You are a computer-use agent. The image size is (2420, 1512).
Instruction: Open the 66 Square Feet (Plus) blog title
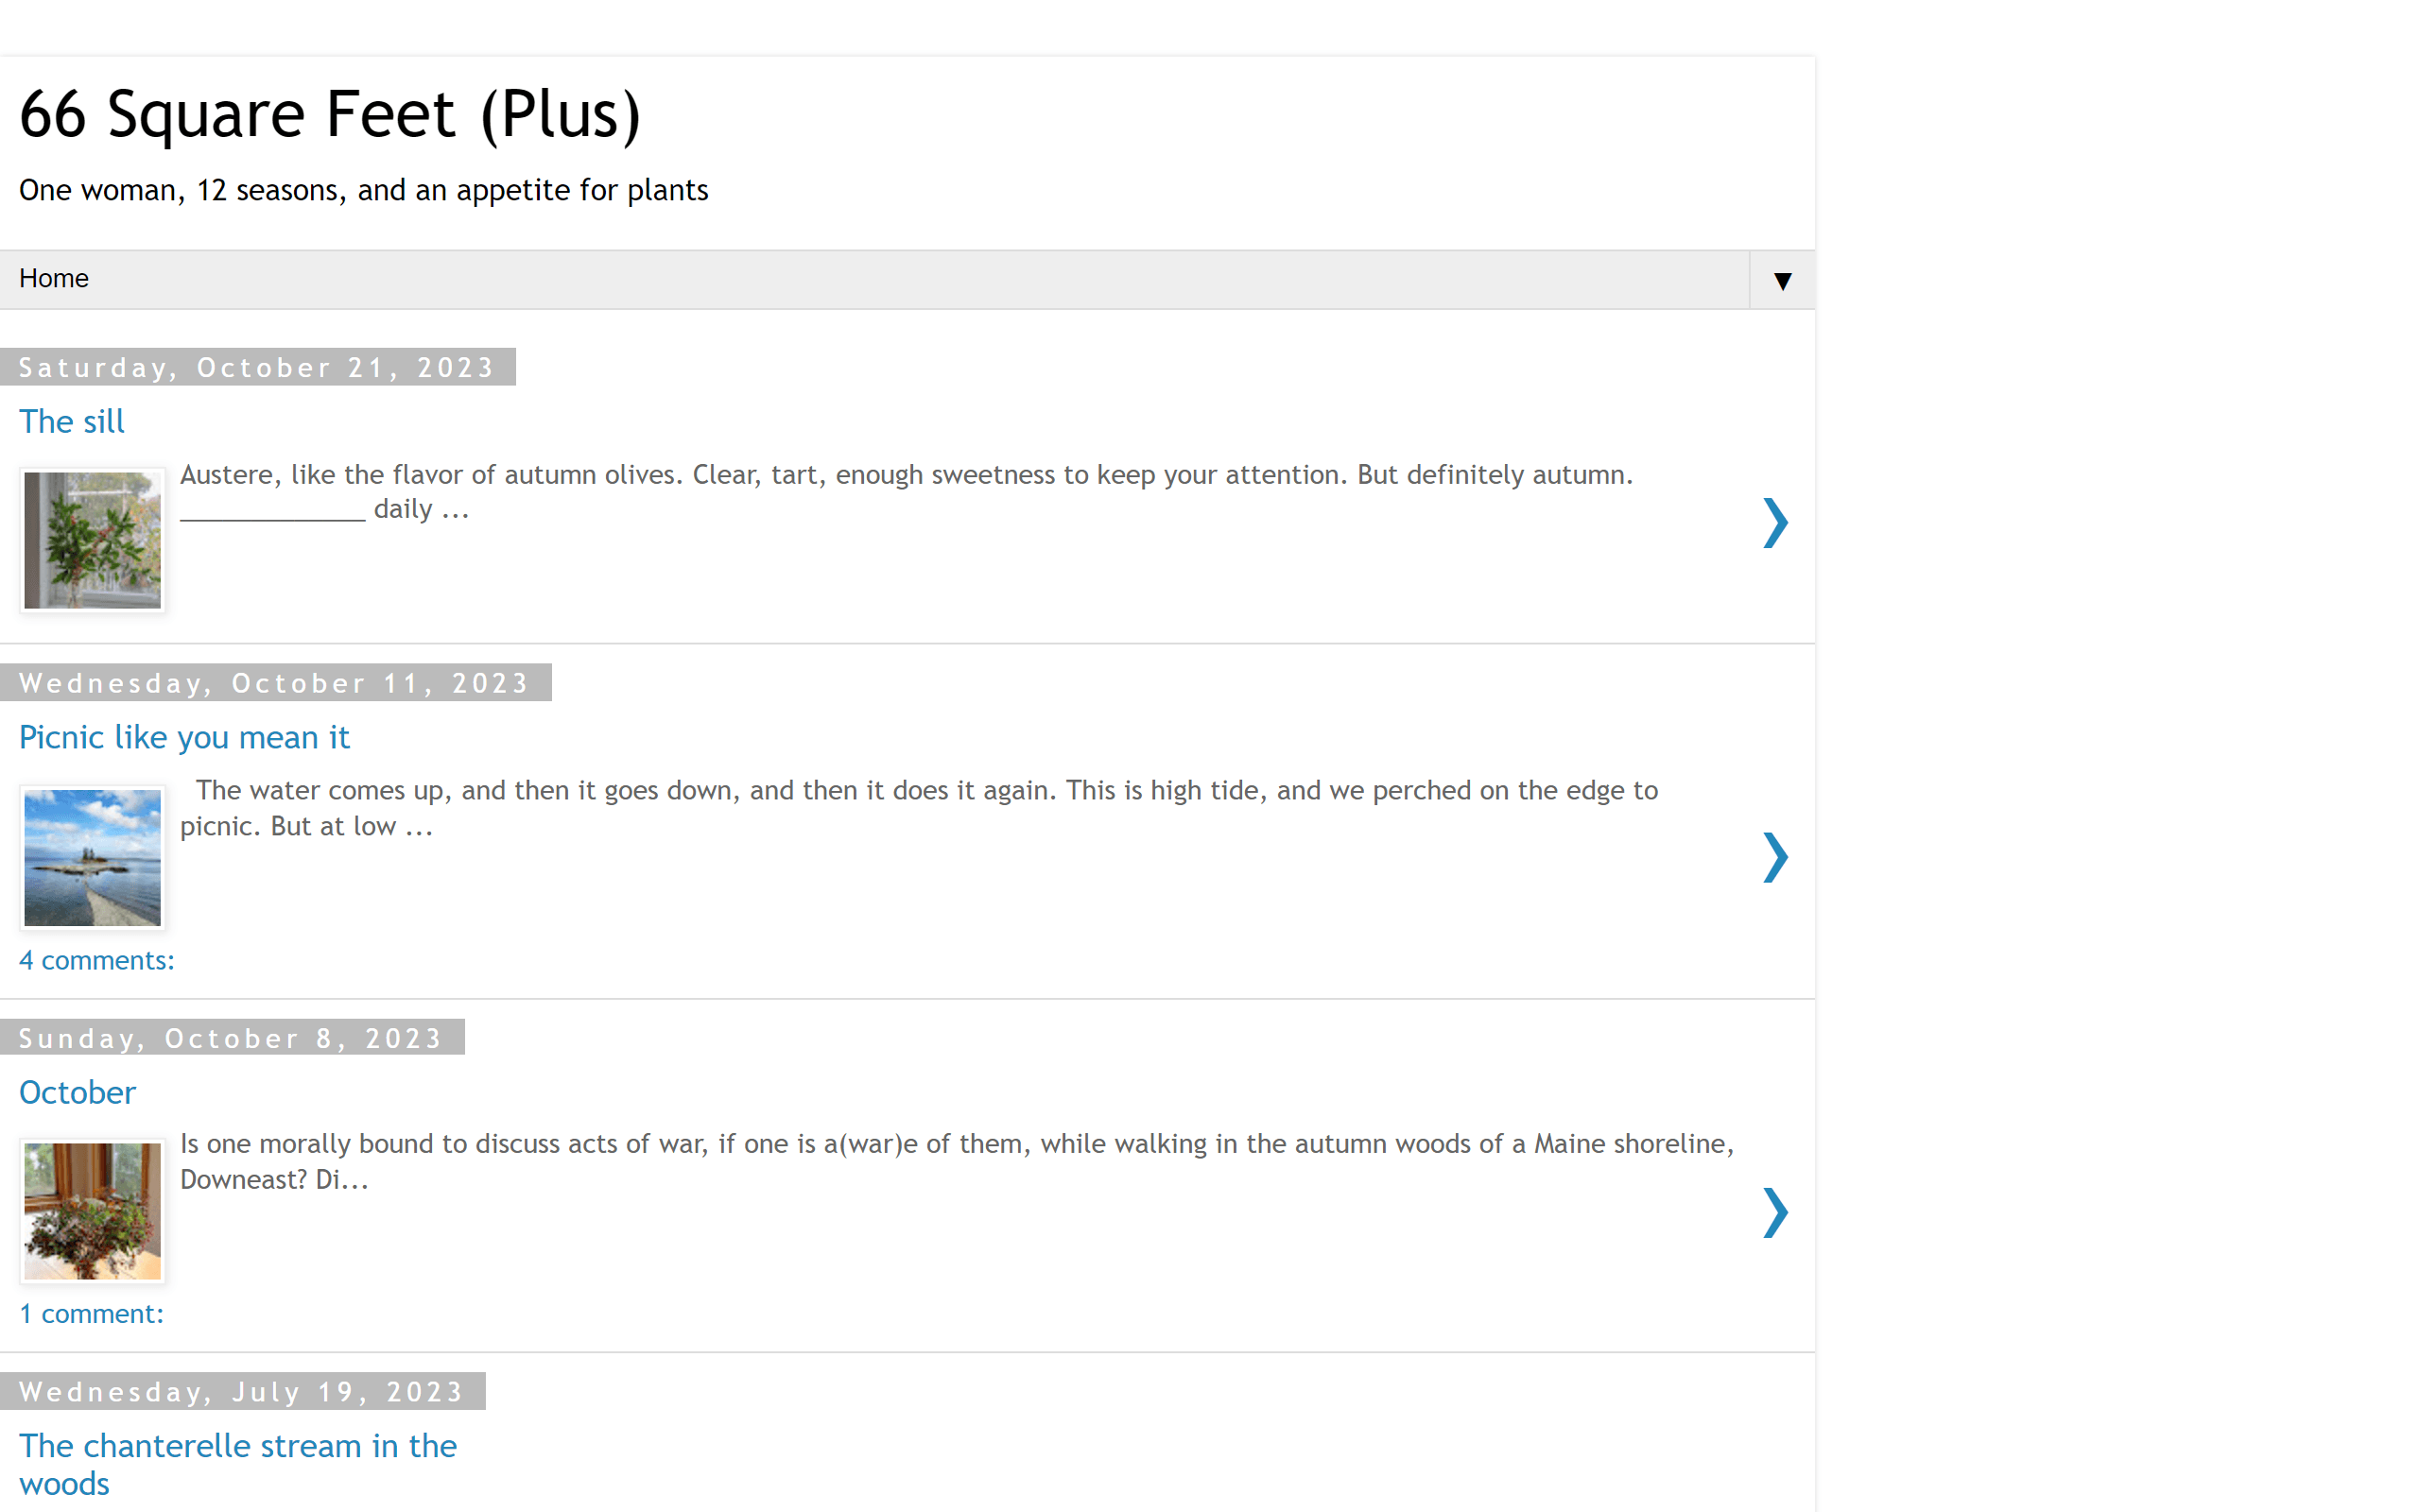329,114
